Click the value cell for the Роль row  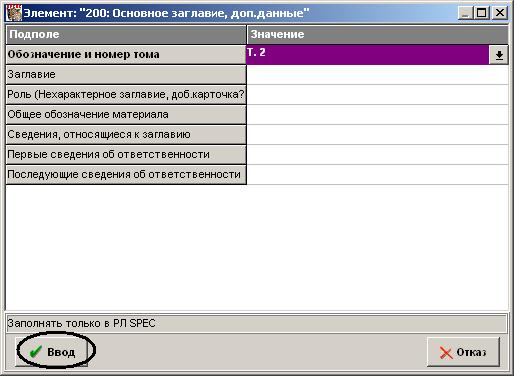378,95
